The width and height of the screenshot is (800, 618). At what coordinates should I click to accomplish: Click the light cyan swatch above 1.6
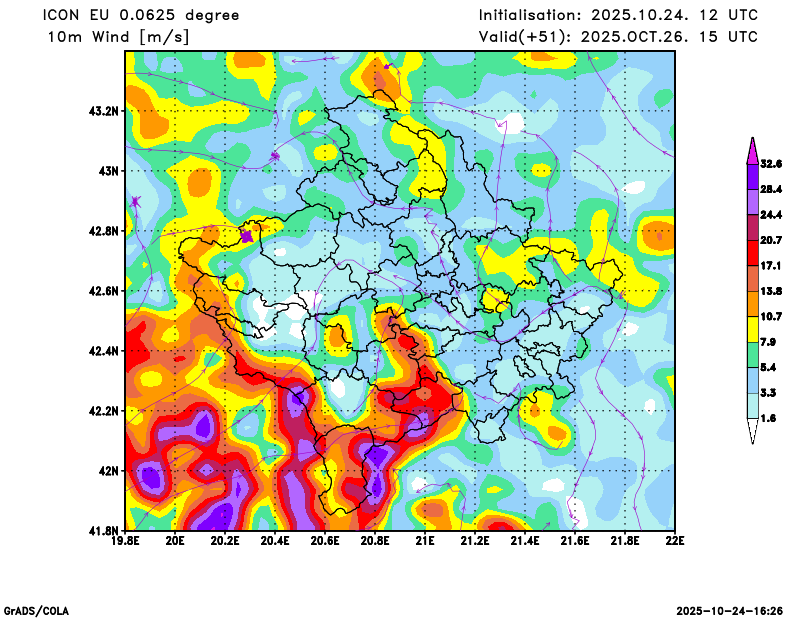(752, 405)
